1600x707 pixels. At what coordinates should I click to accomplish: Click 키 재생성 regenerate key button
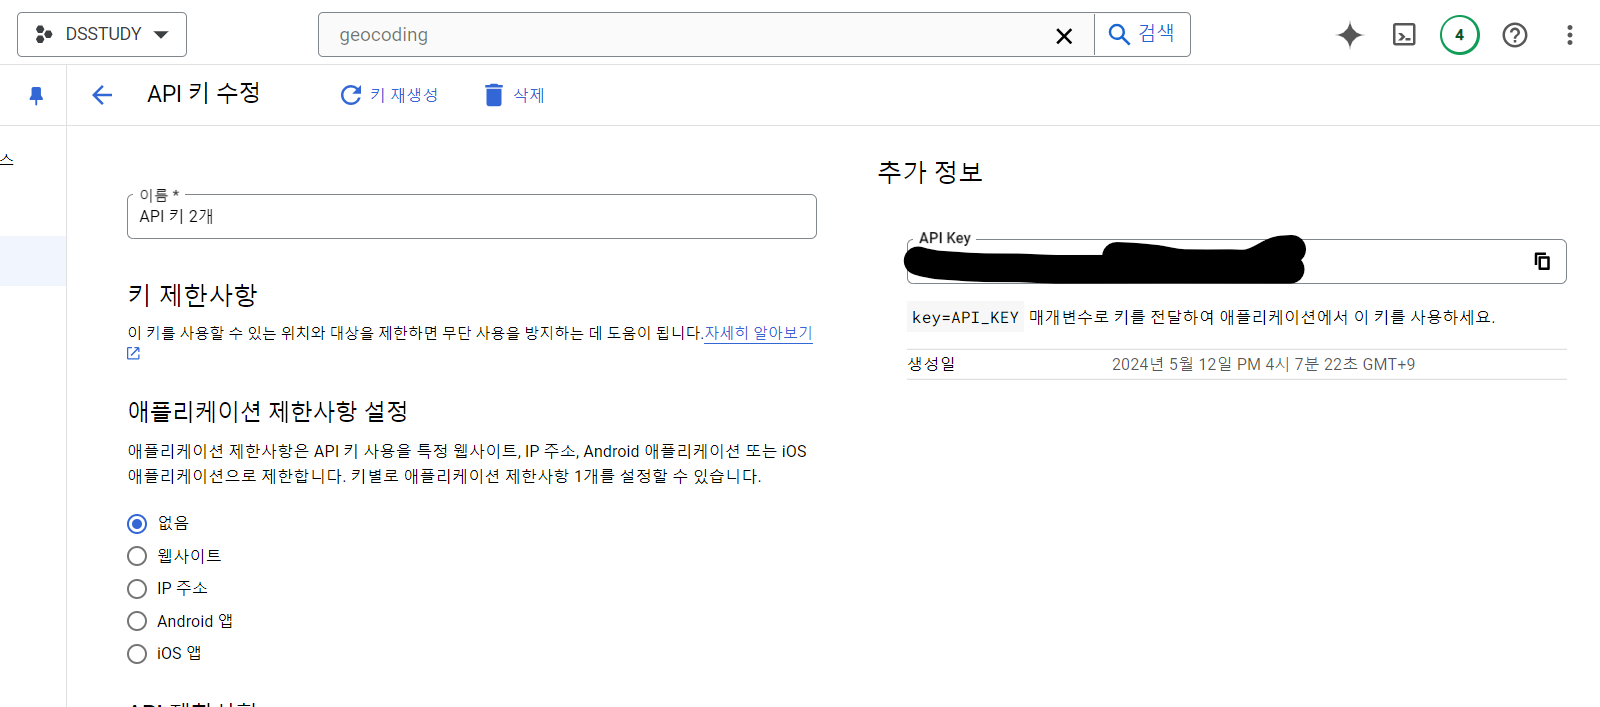389,95
